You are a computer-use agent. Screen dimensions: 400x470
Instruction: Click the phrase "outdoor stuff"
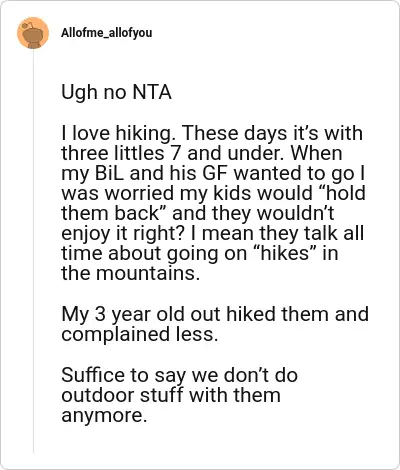(x=122, y=395)
